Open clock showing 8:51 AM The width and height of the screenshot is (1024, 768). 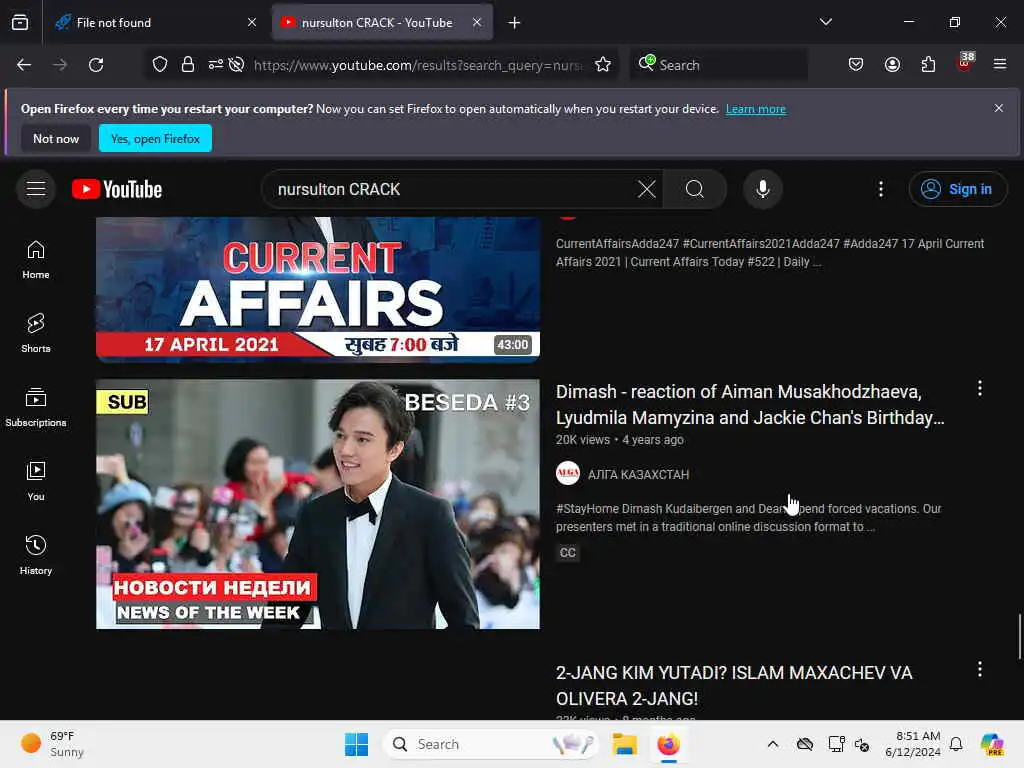point(912,744)
